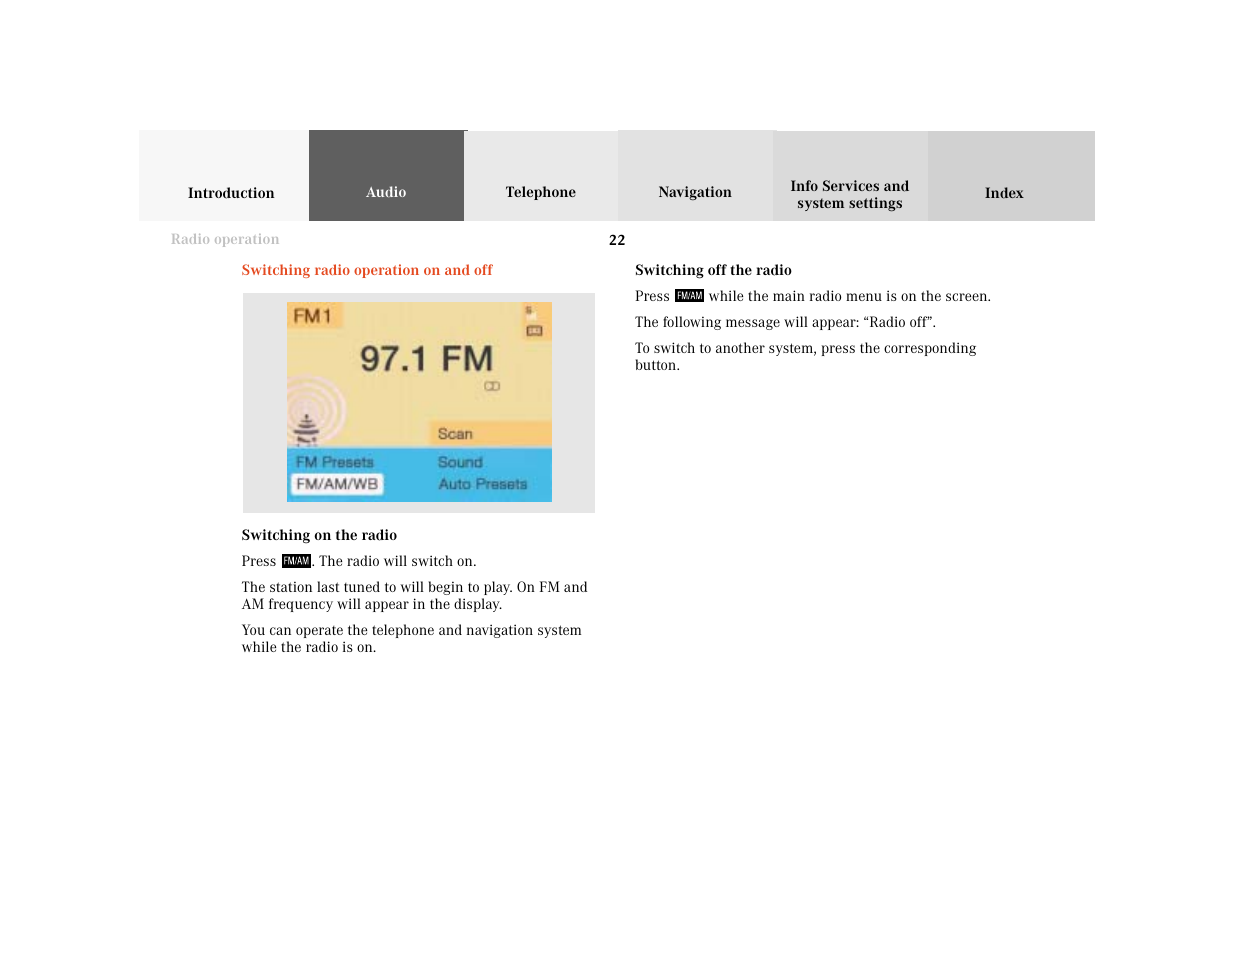Screen dimensions: 1235x954
Task: Click the 97.1 FM frequency readout
Action: (x=426, y=358)
